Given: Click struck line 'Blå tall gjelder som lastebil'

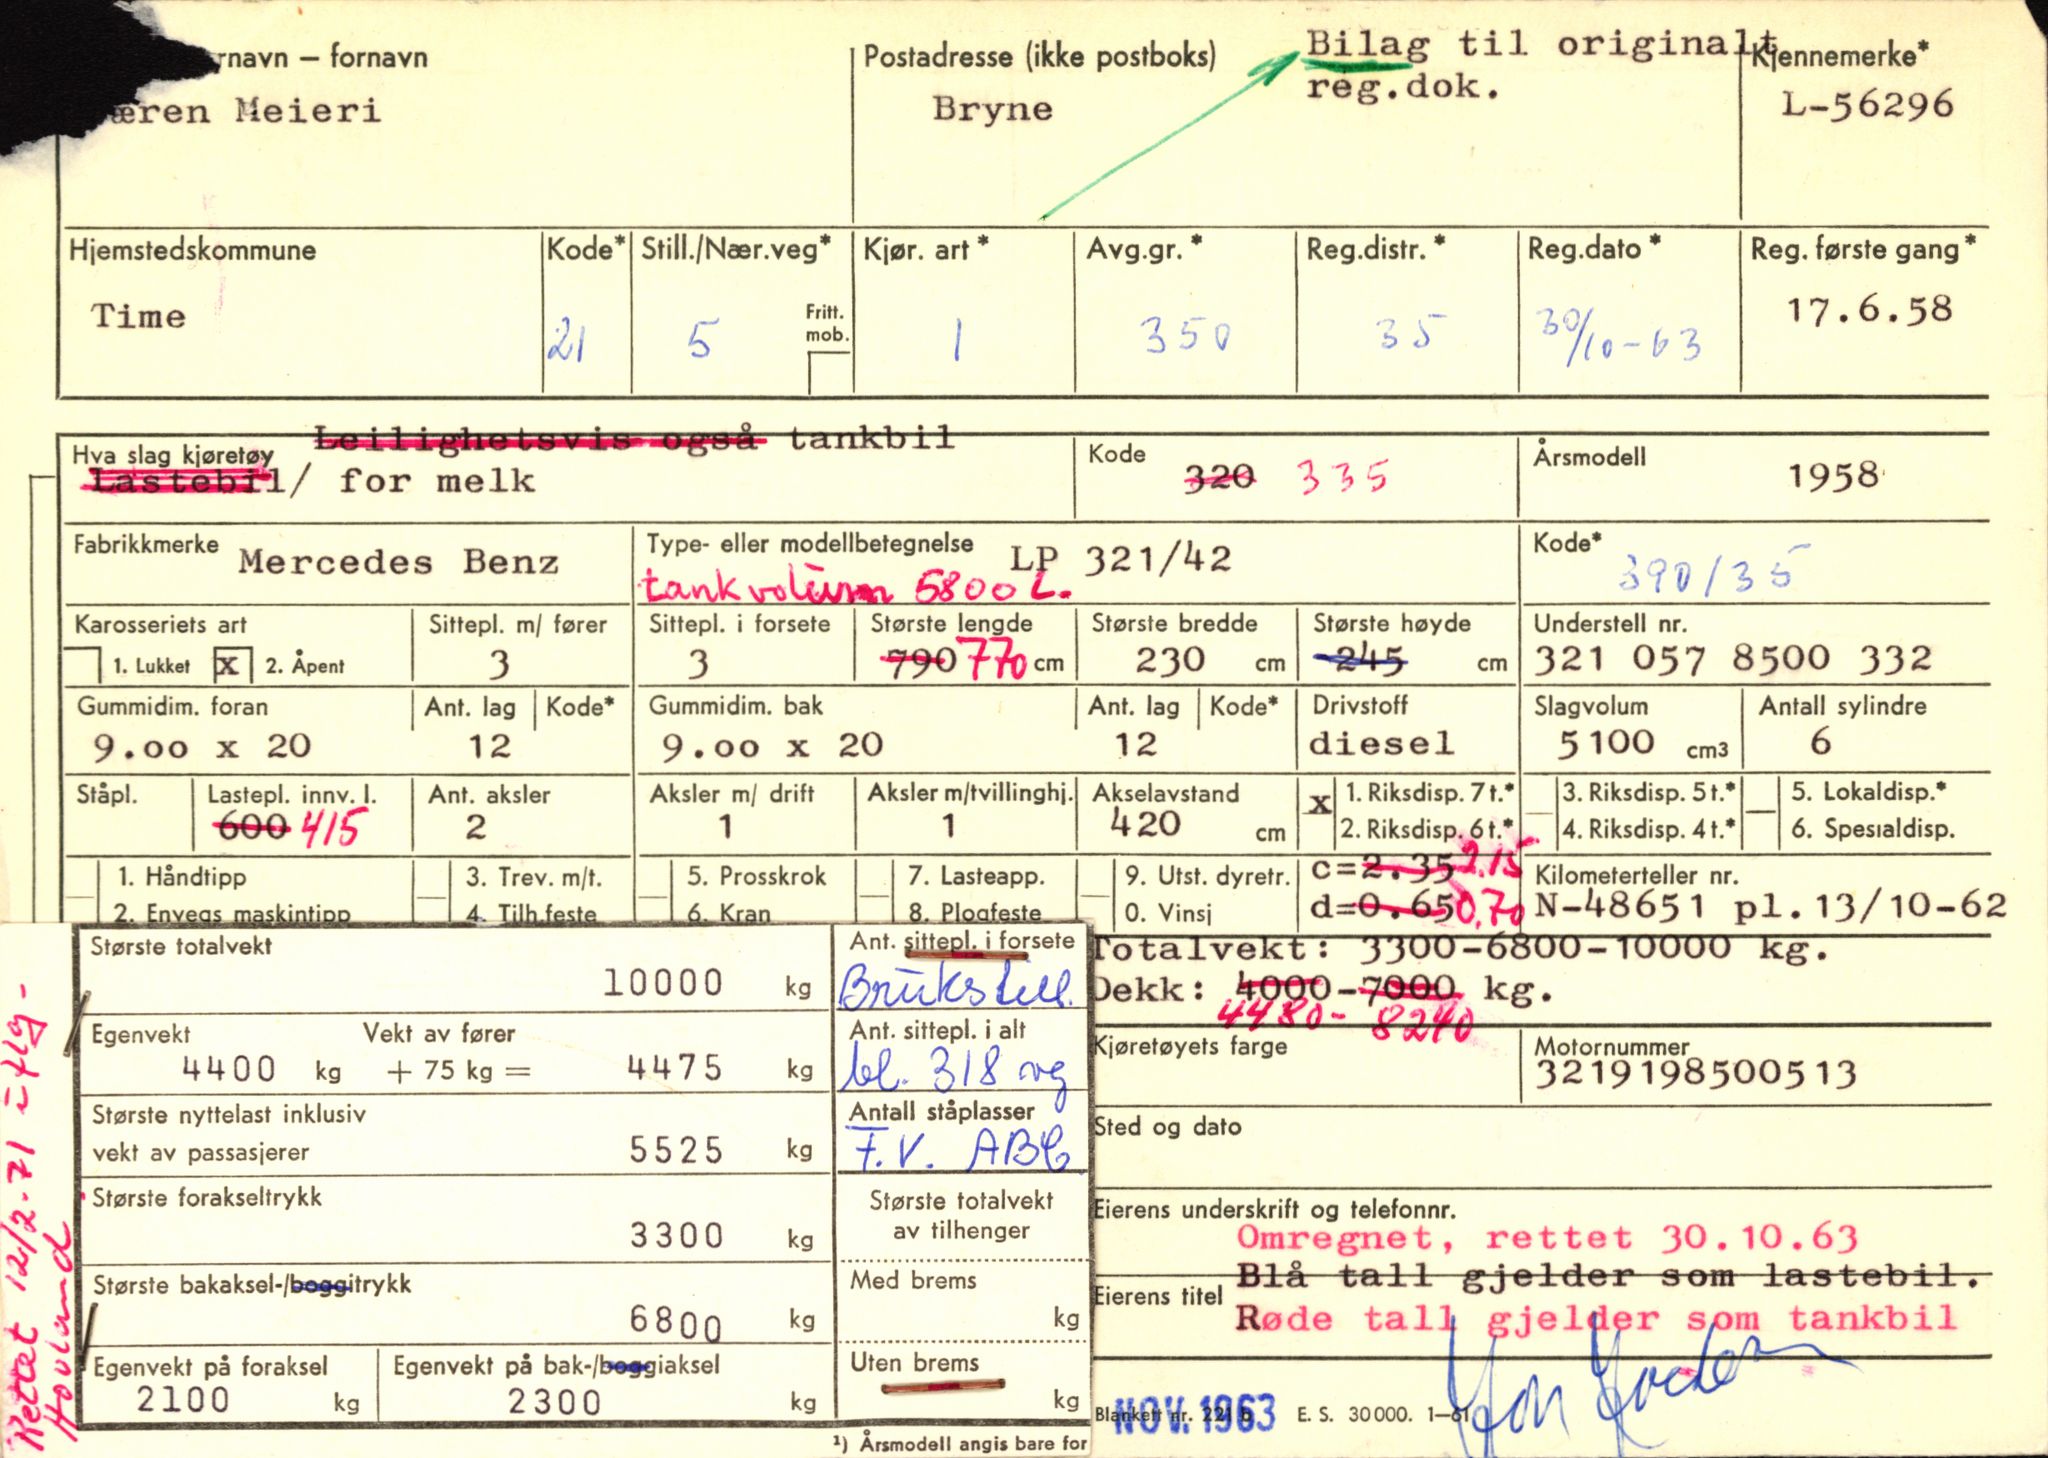Looking at the screenshot, I should (x=1610, y=1277).
